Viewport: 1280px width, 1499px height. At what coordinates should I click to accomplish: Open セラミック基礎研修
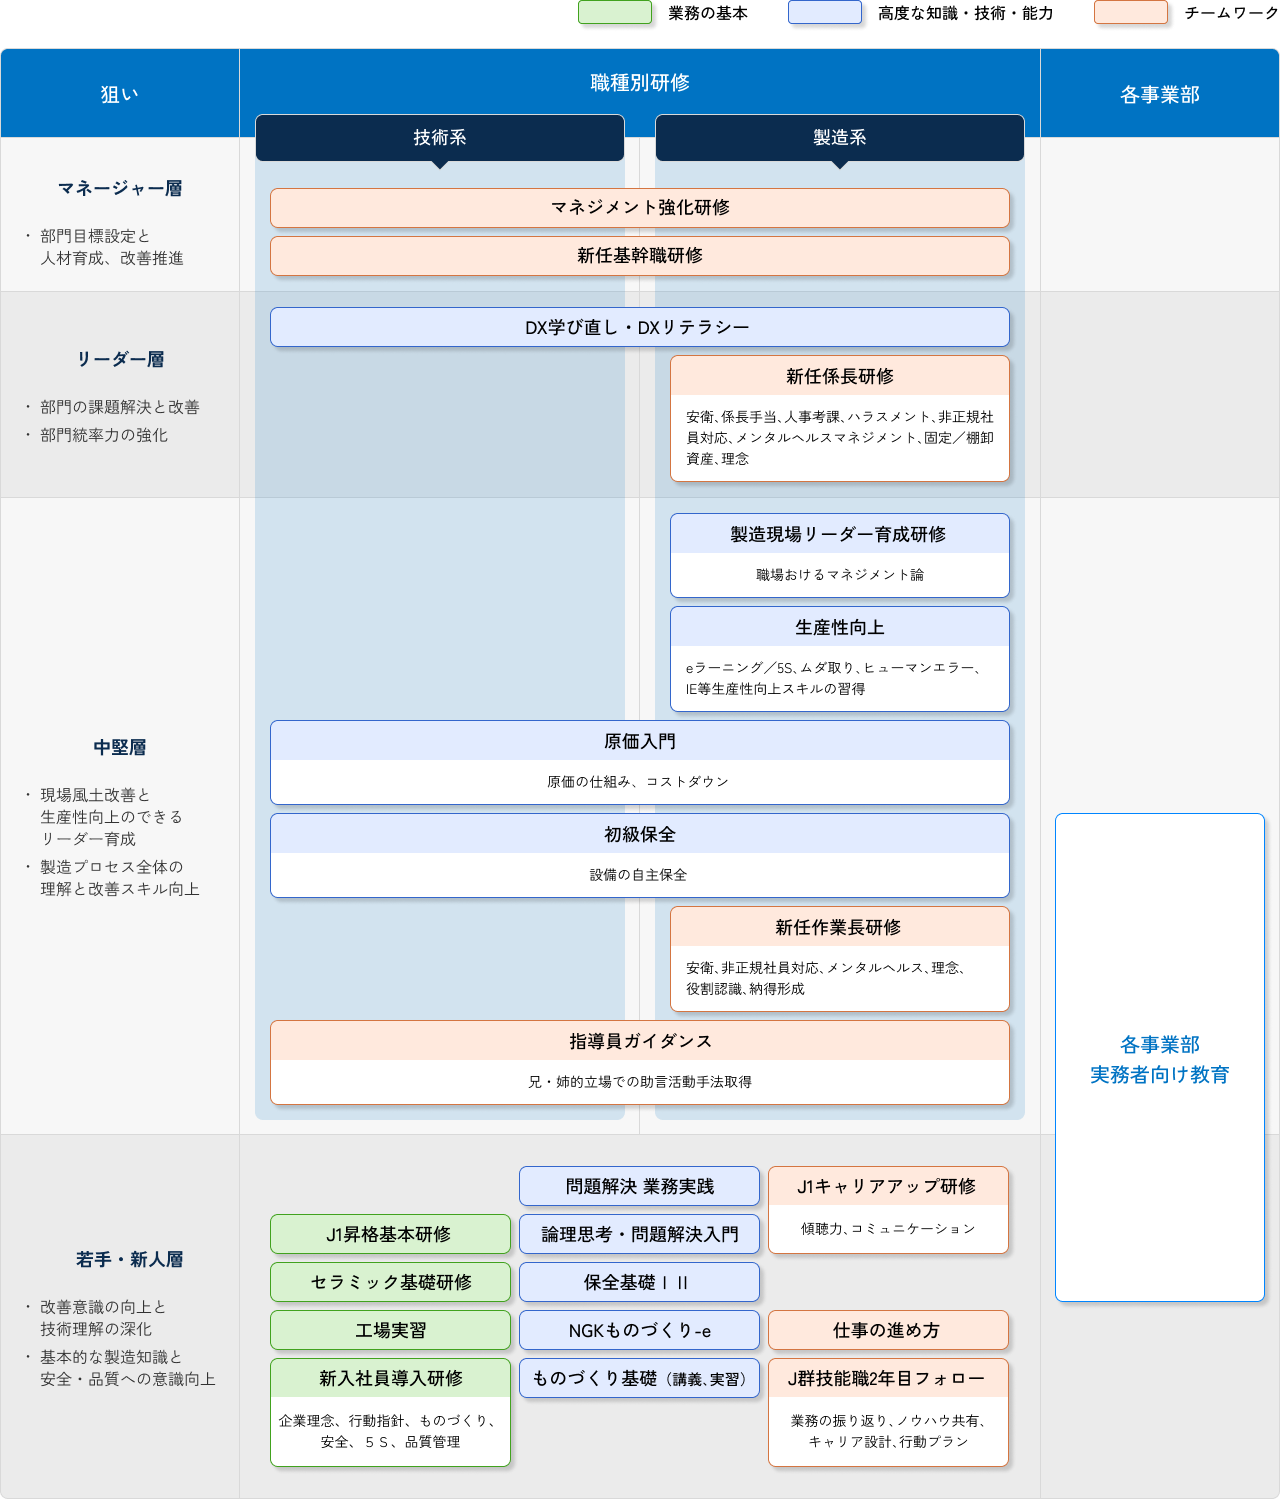click(390, 1281)
